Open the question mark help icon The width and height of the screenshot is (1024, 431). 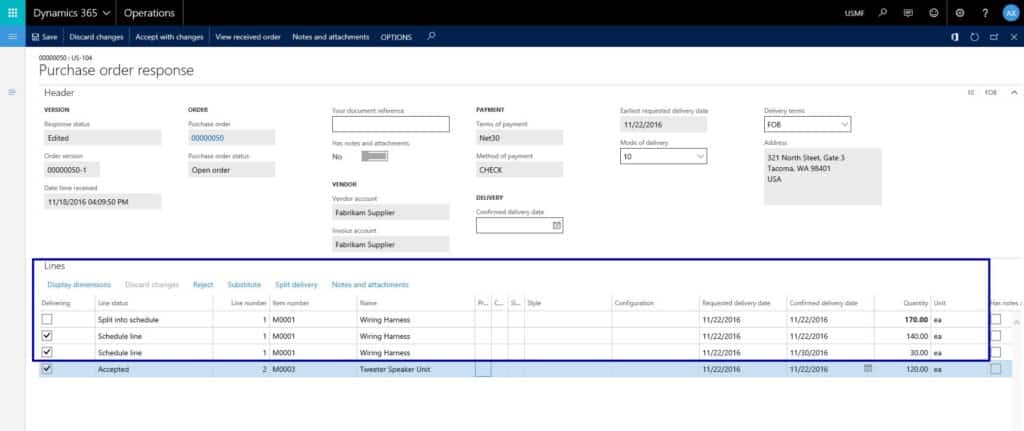[x=985, y=12]
